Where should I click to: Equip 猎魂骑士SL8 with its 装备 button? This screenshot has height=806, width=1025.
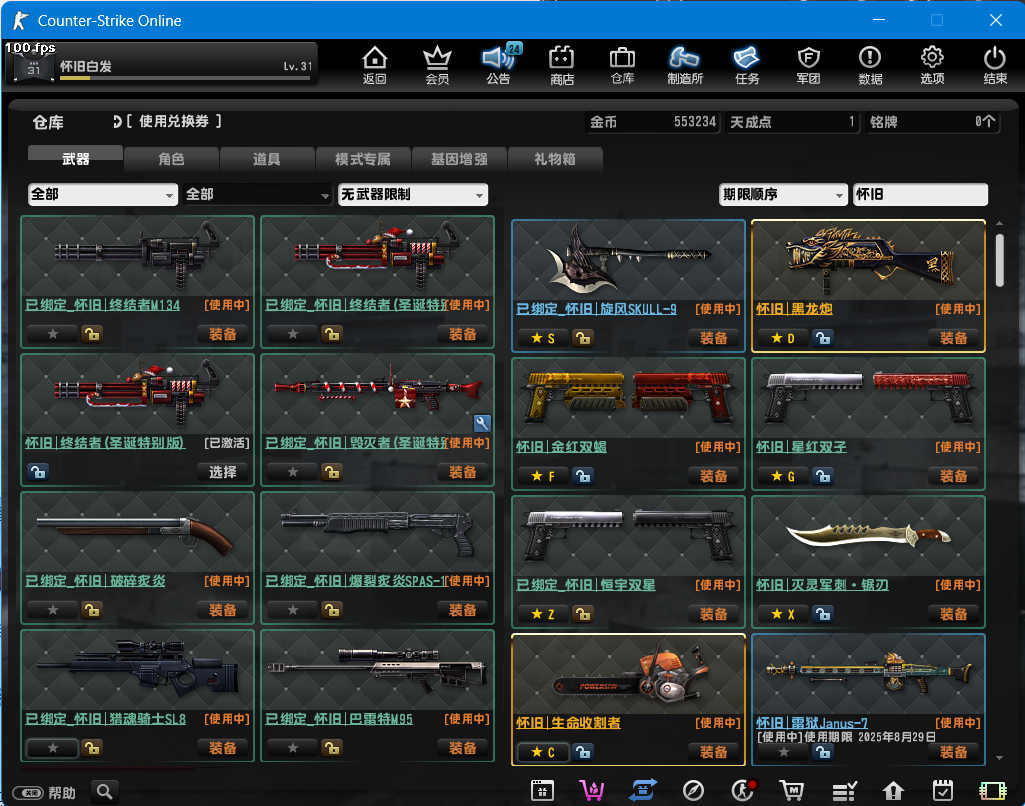(x=222, y=748)
